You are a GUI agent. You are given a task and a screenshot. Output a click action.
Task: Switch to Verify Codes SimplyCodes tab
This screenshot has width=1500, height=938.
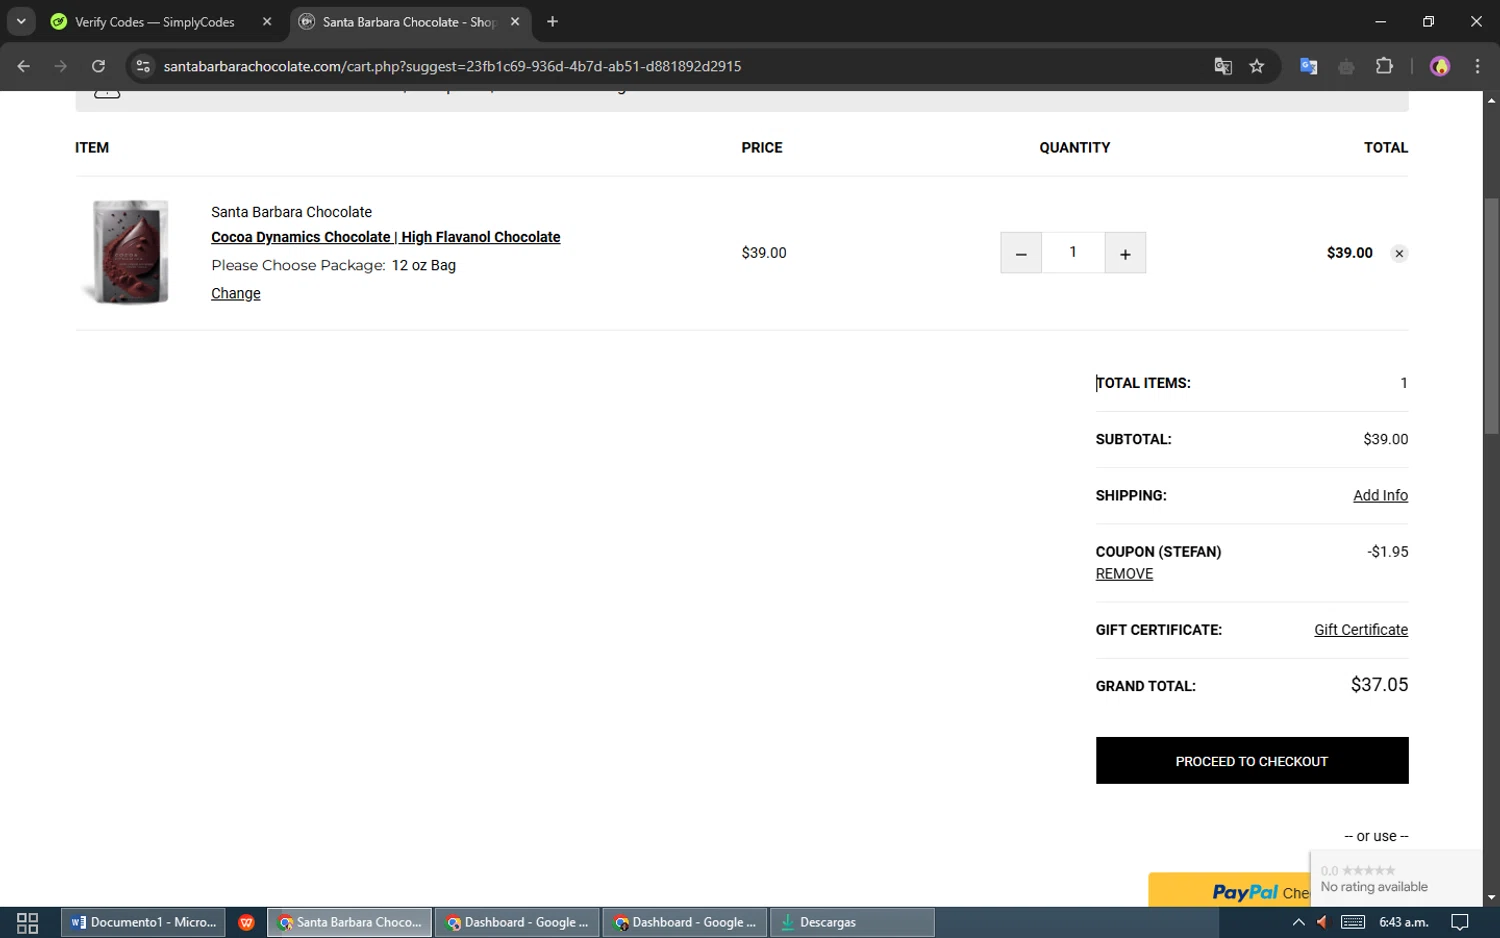[x=155, y=22]
